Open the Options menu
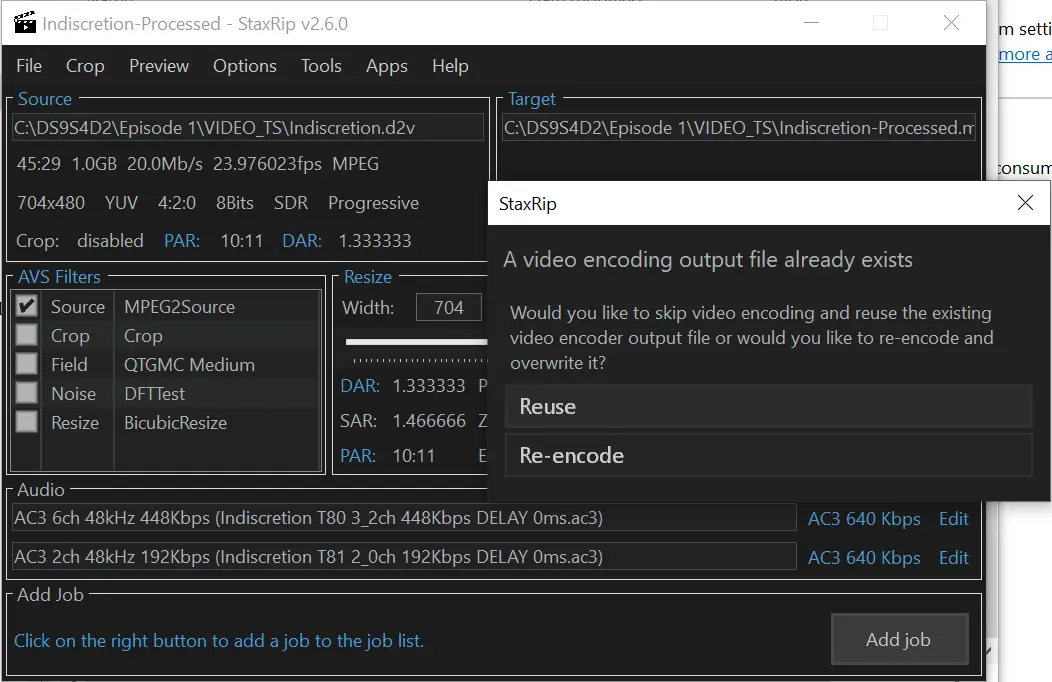 click(x=245, y=66)
